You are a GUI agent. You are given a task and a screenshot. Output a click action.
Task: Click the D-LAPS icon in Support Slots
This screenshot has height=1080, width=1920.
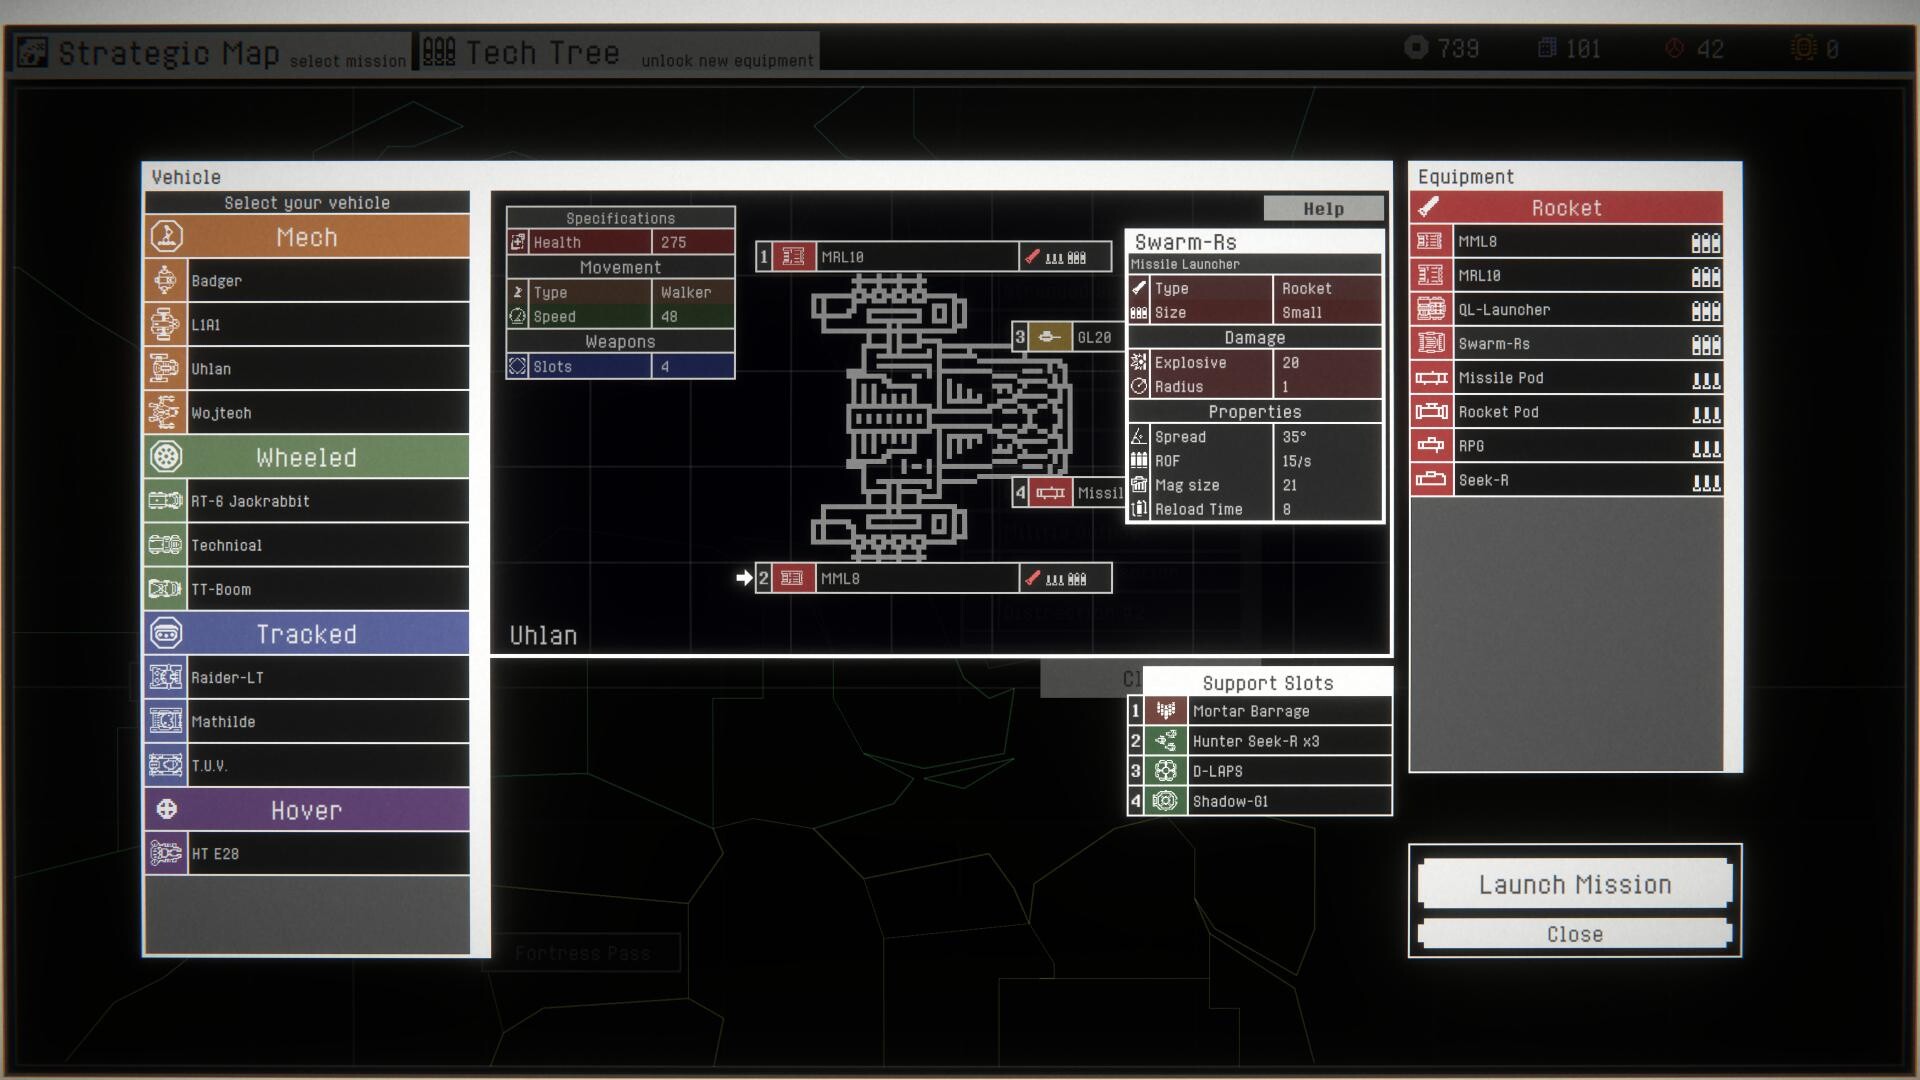[x=1165, y=770]
